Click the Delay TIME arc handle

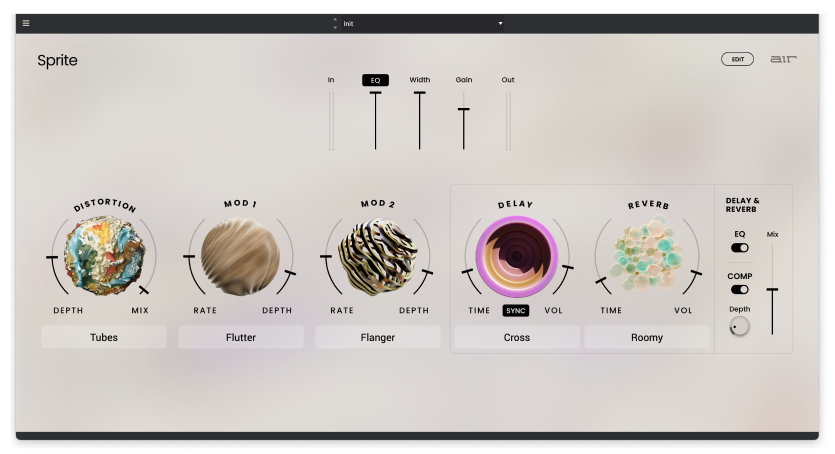tap(467, 272)
